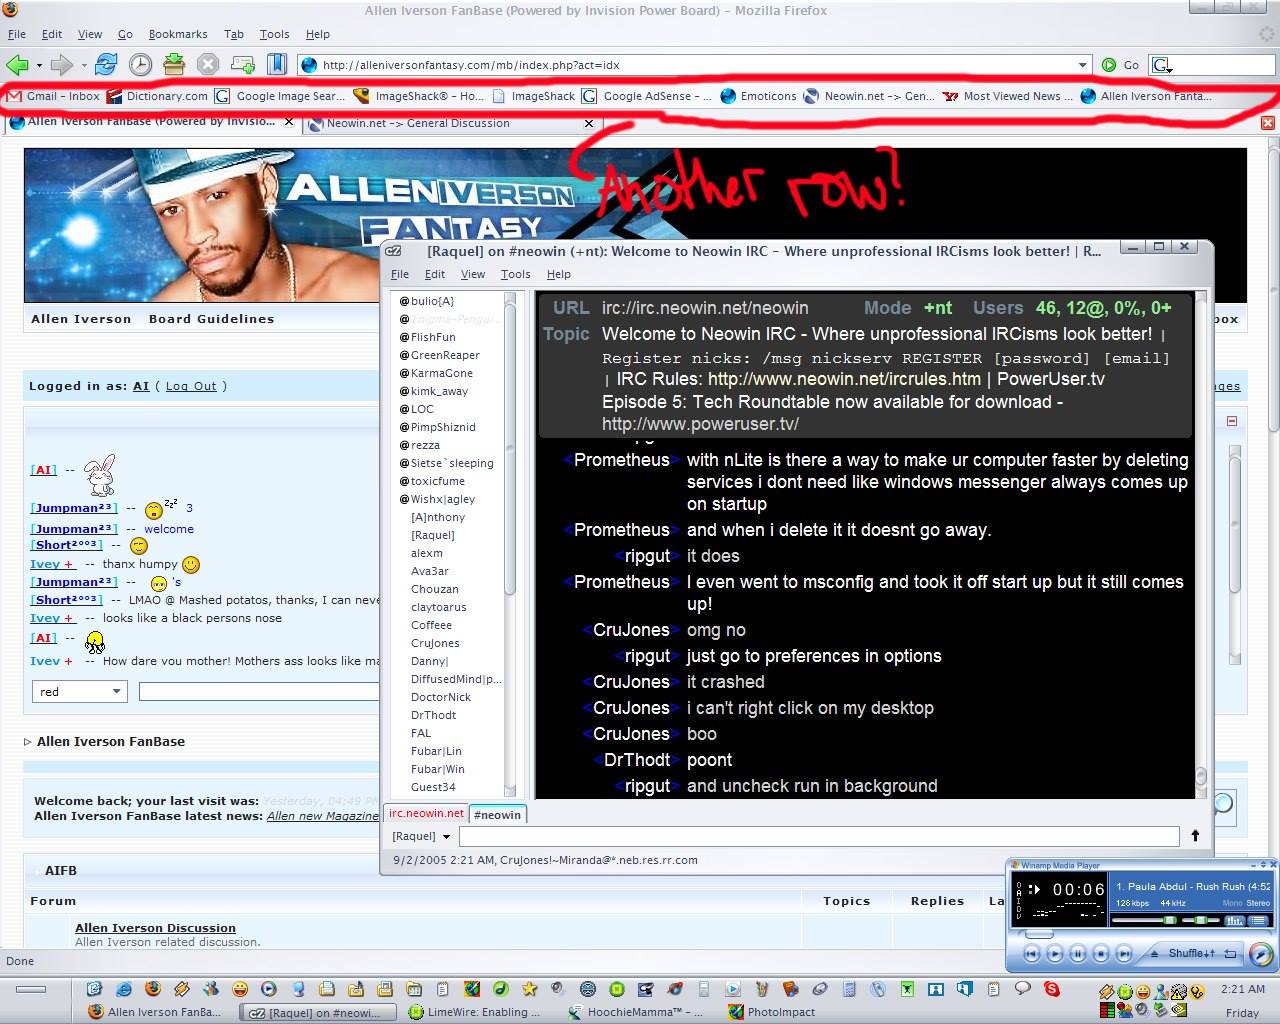Viewport: 1280px width, 1024px height.
Task: Skip to next track in Winamp
Action: pos(1124,954)
